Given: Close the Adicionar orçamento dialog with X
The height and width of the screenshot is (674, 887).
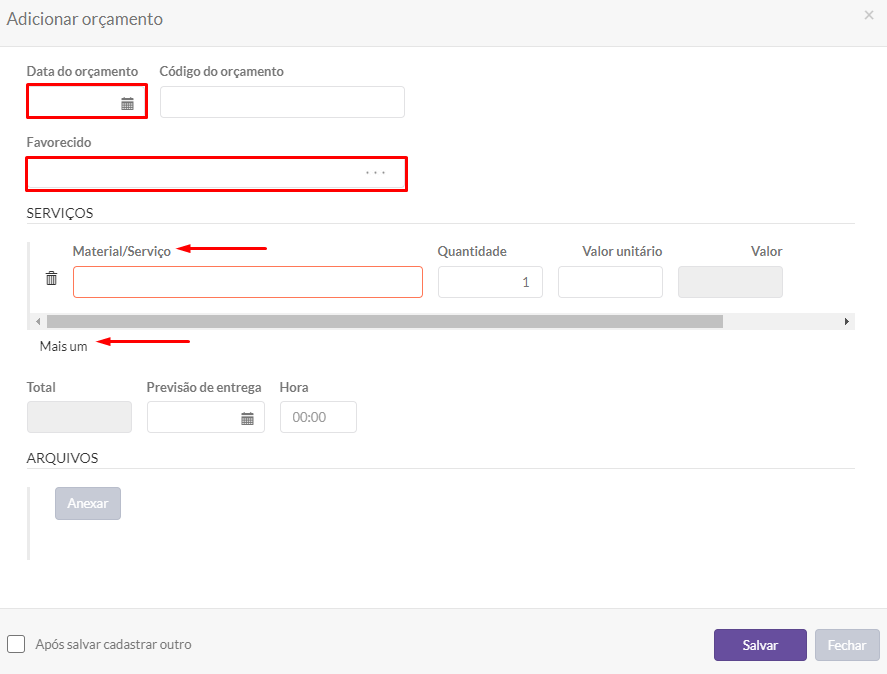Looking at the screenshot, I should click(x=869, y=15).
